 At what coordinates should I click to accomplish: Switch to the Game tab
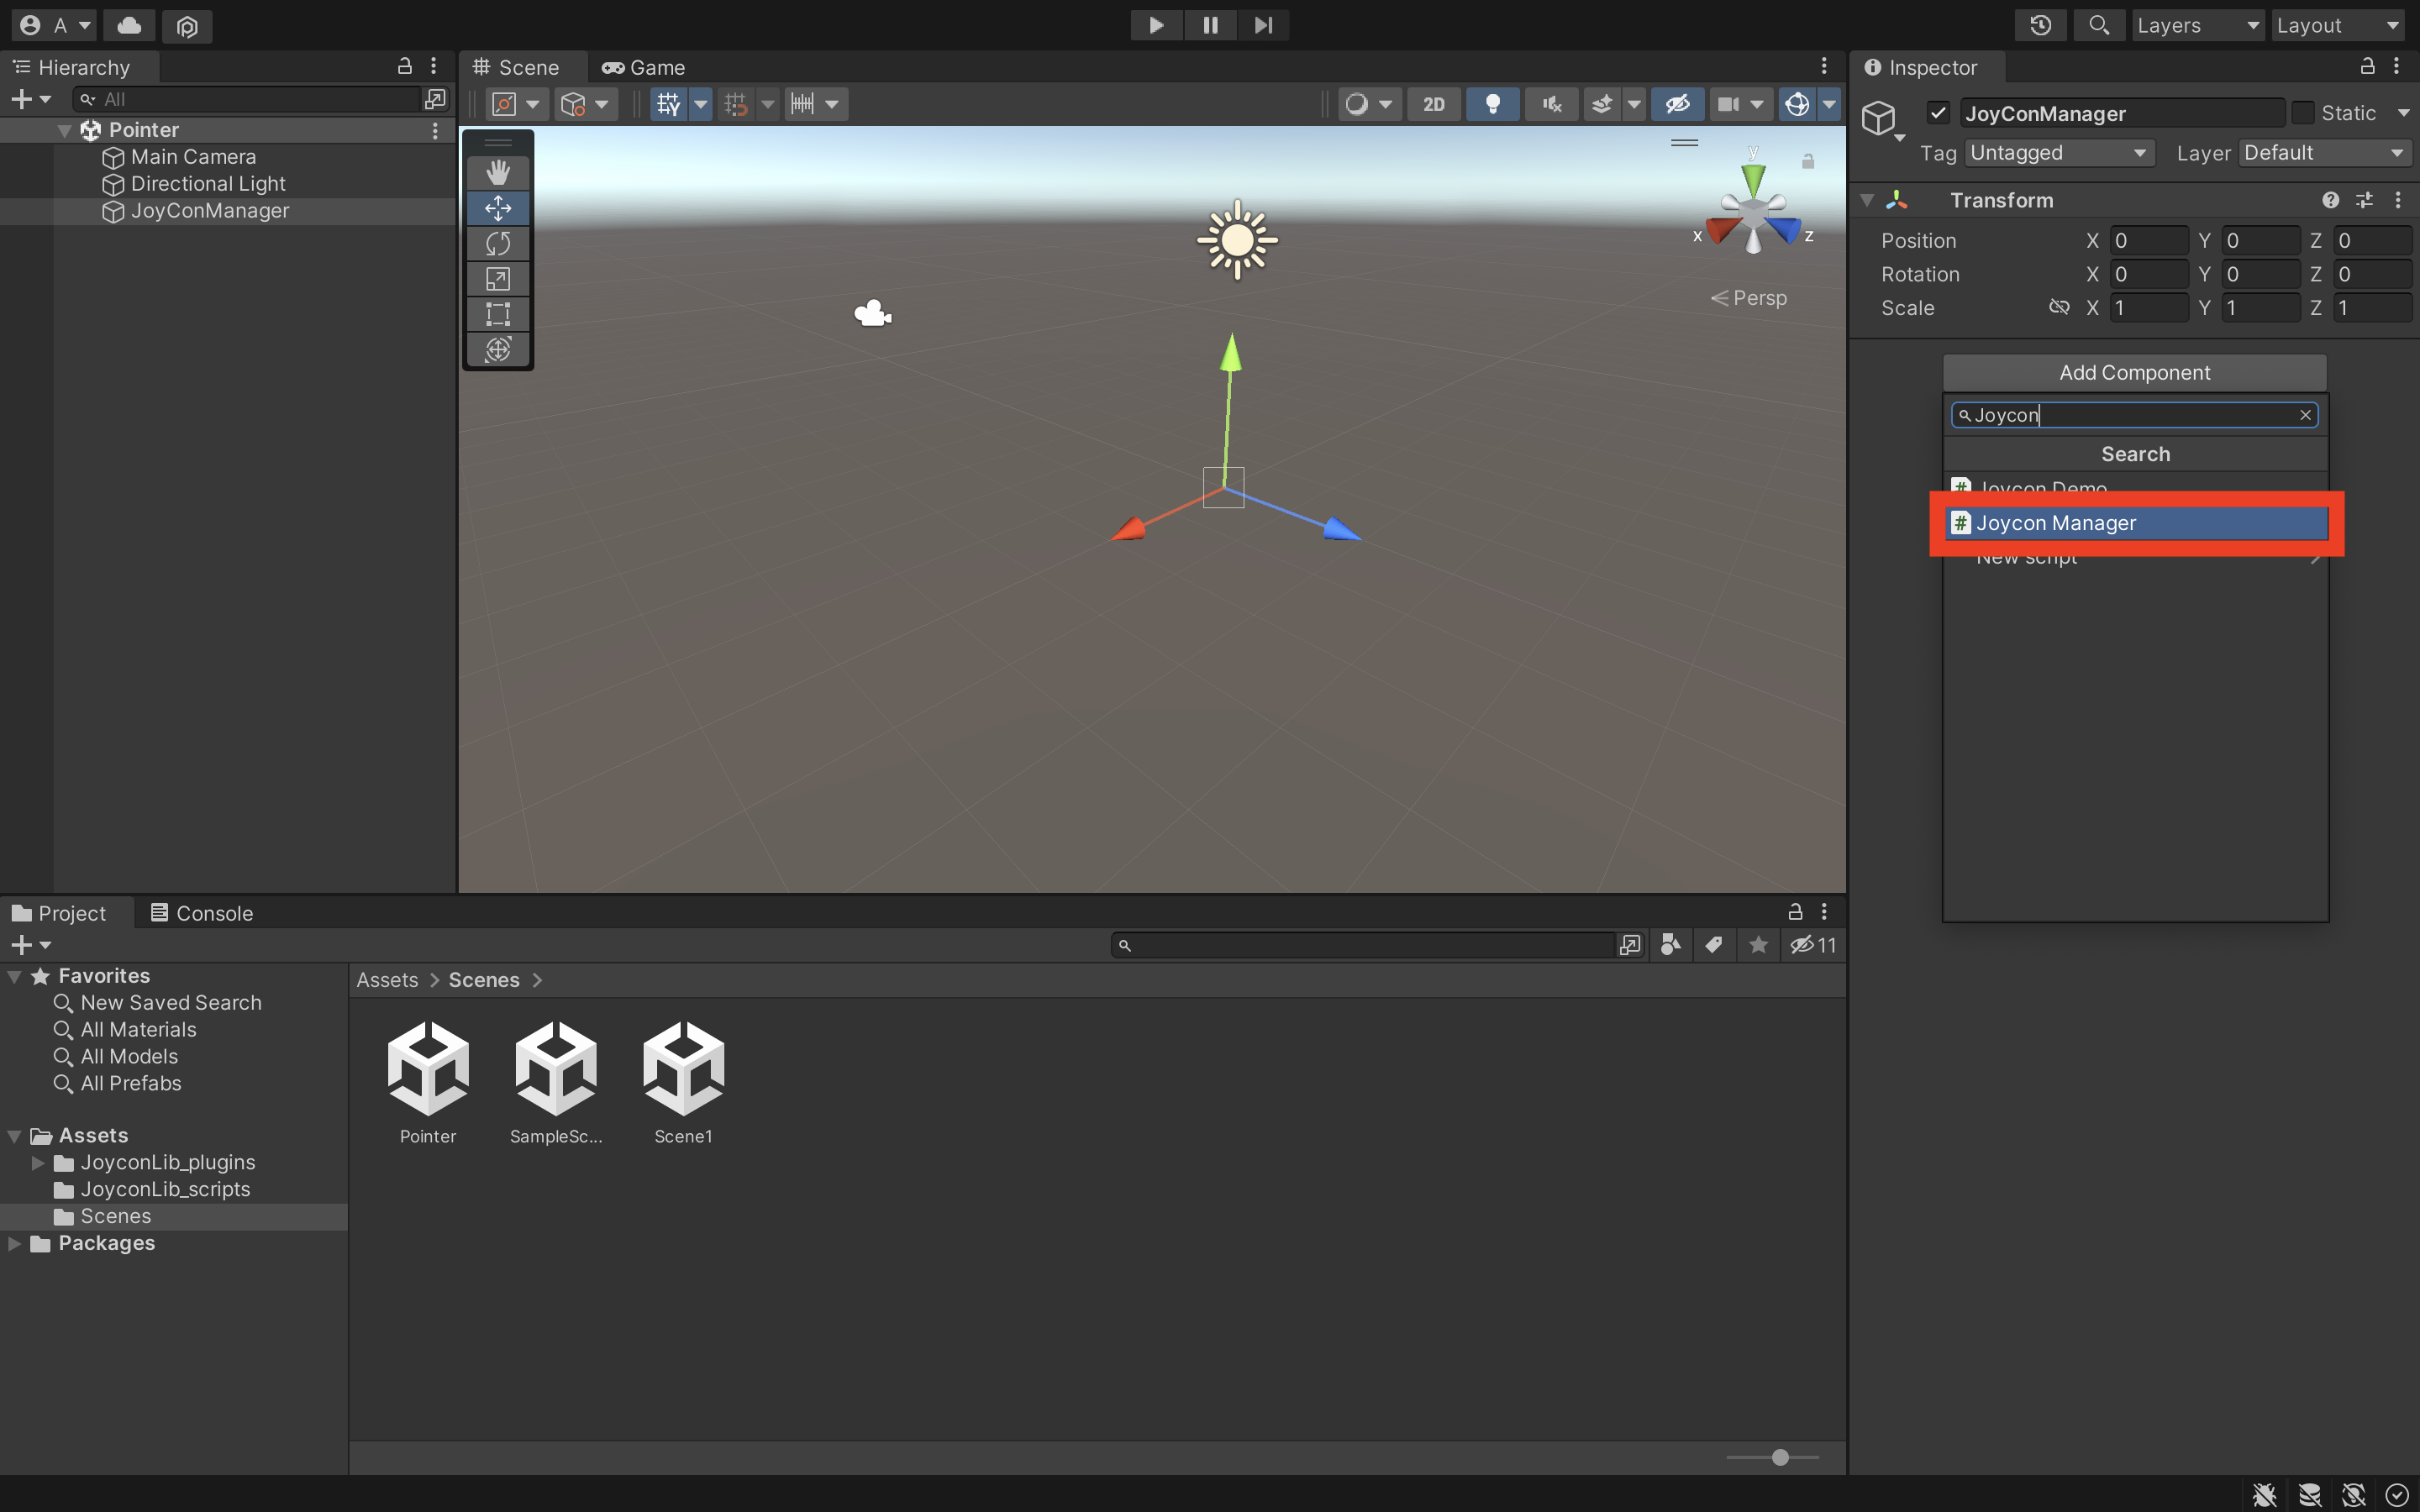644,67
